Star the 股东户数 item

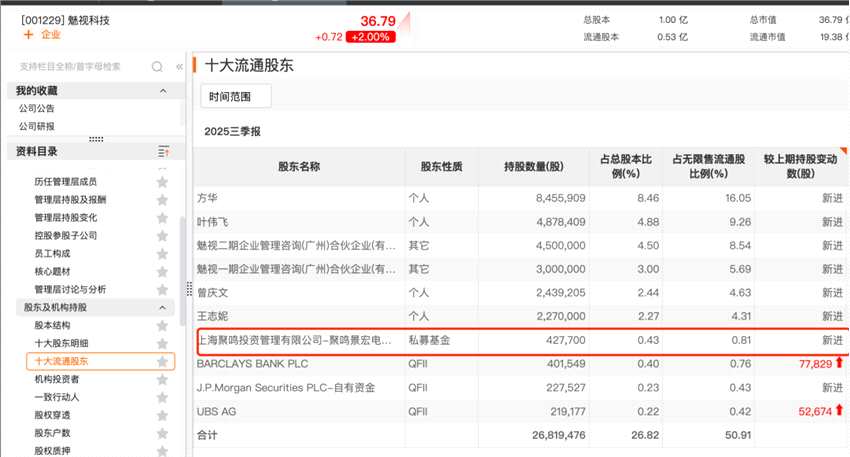162,433
